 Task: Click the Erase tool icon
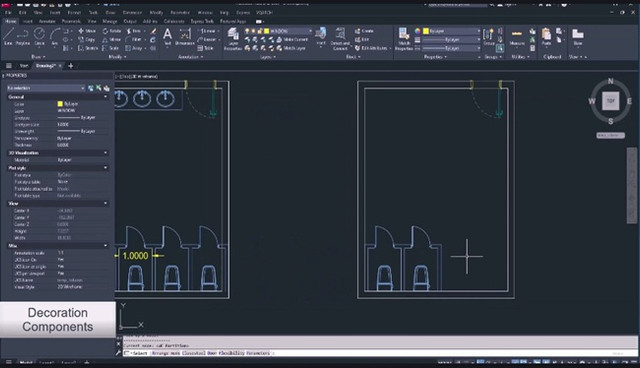click(153, 31)
